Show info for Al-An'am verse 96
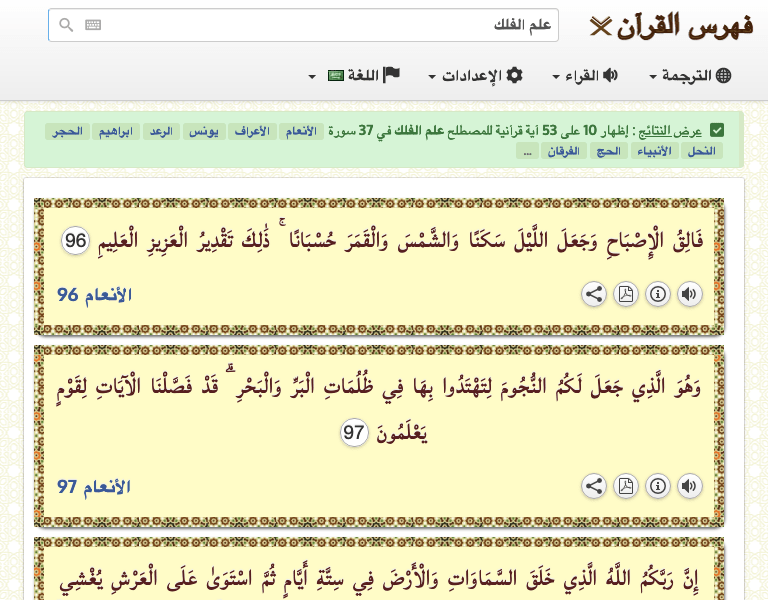Viewport: 768px width, 600px height. coord(657,294)
